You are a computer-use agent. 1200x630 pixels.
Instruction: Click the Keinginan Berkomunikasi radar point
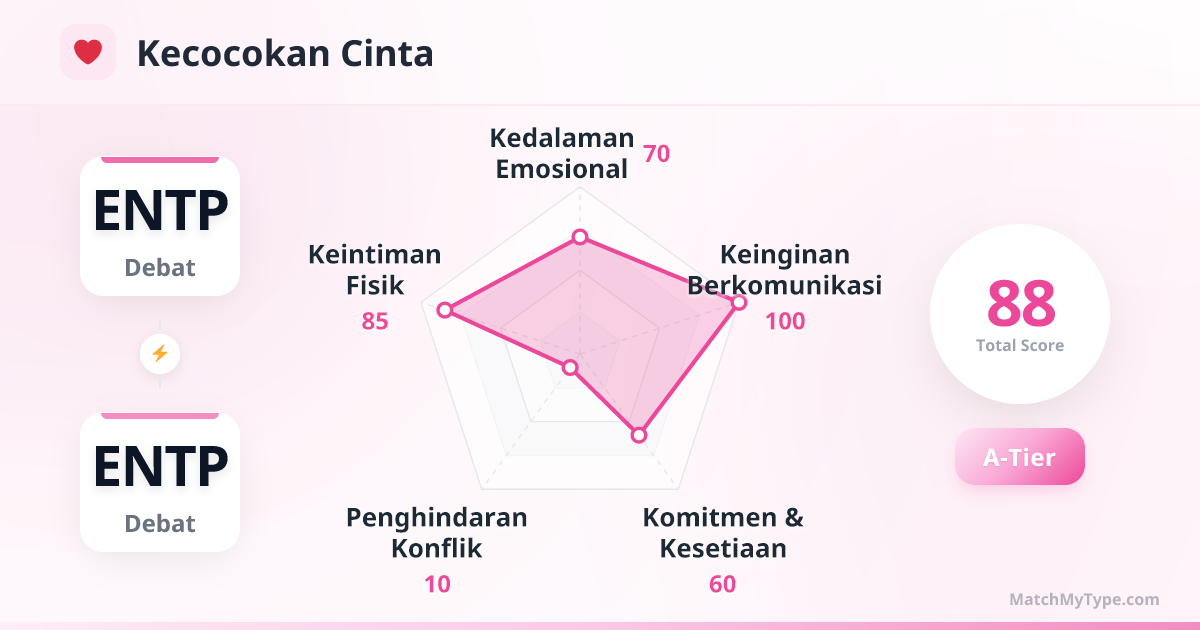739,301
